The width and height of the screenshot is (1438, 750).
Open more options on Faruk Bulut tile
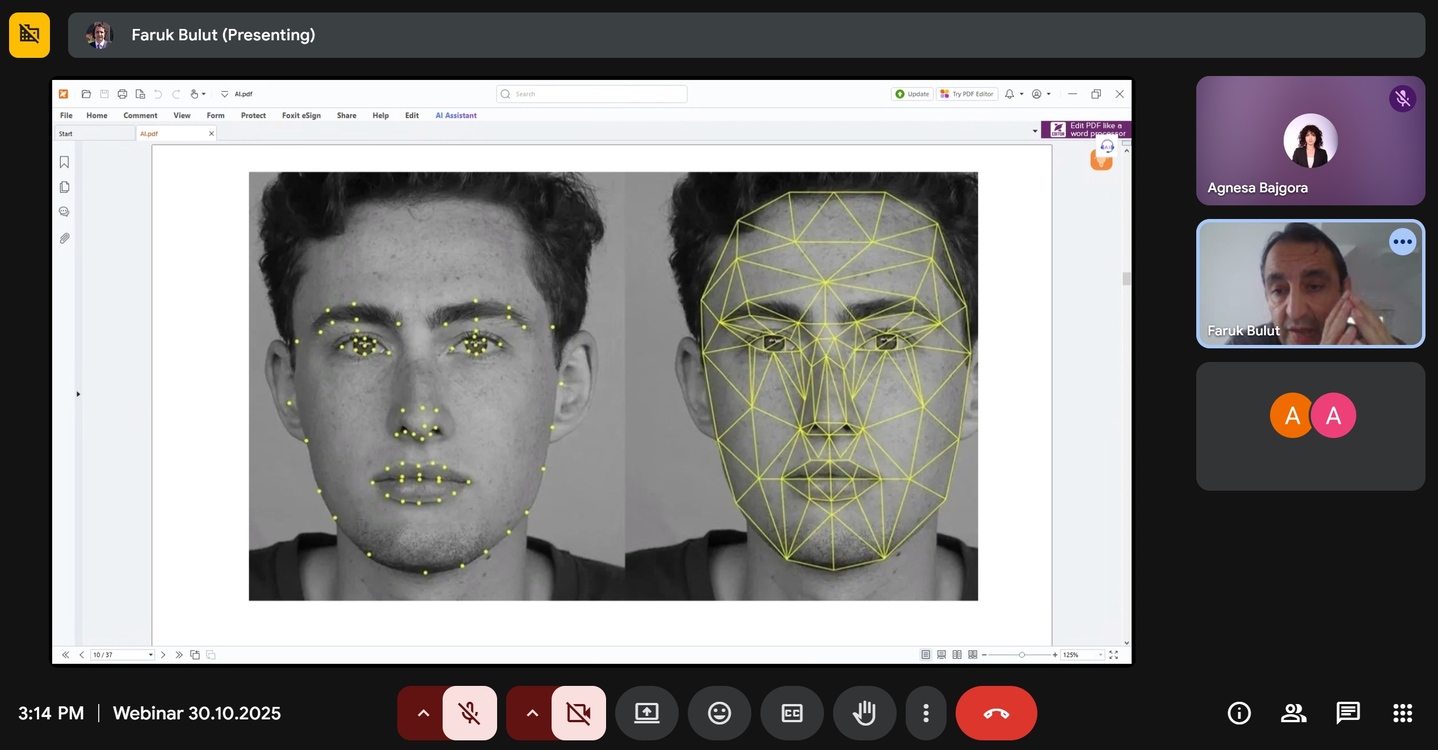[x=1402, y=242]
